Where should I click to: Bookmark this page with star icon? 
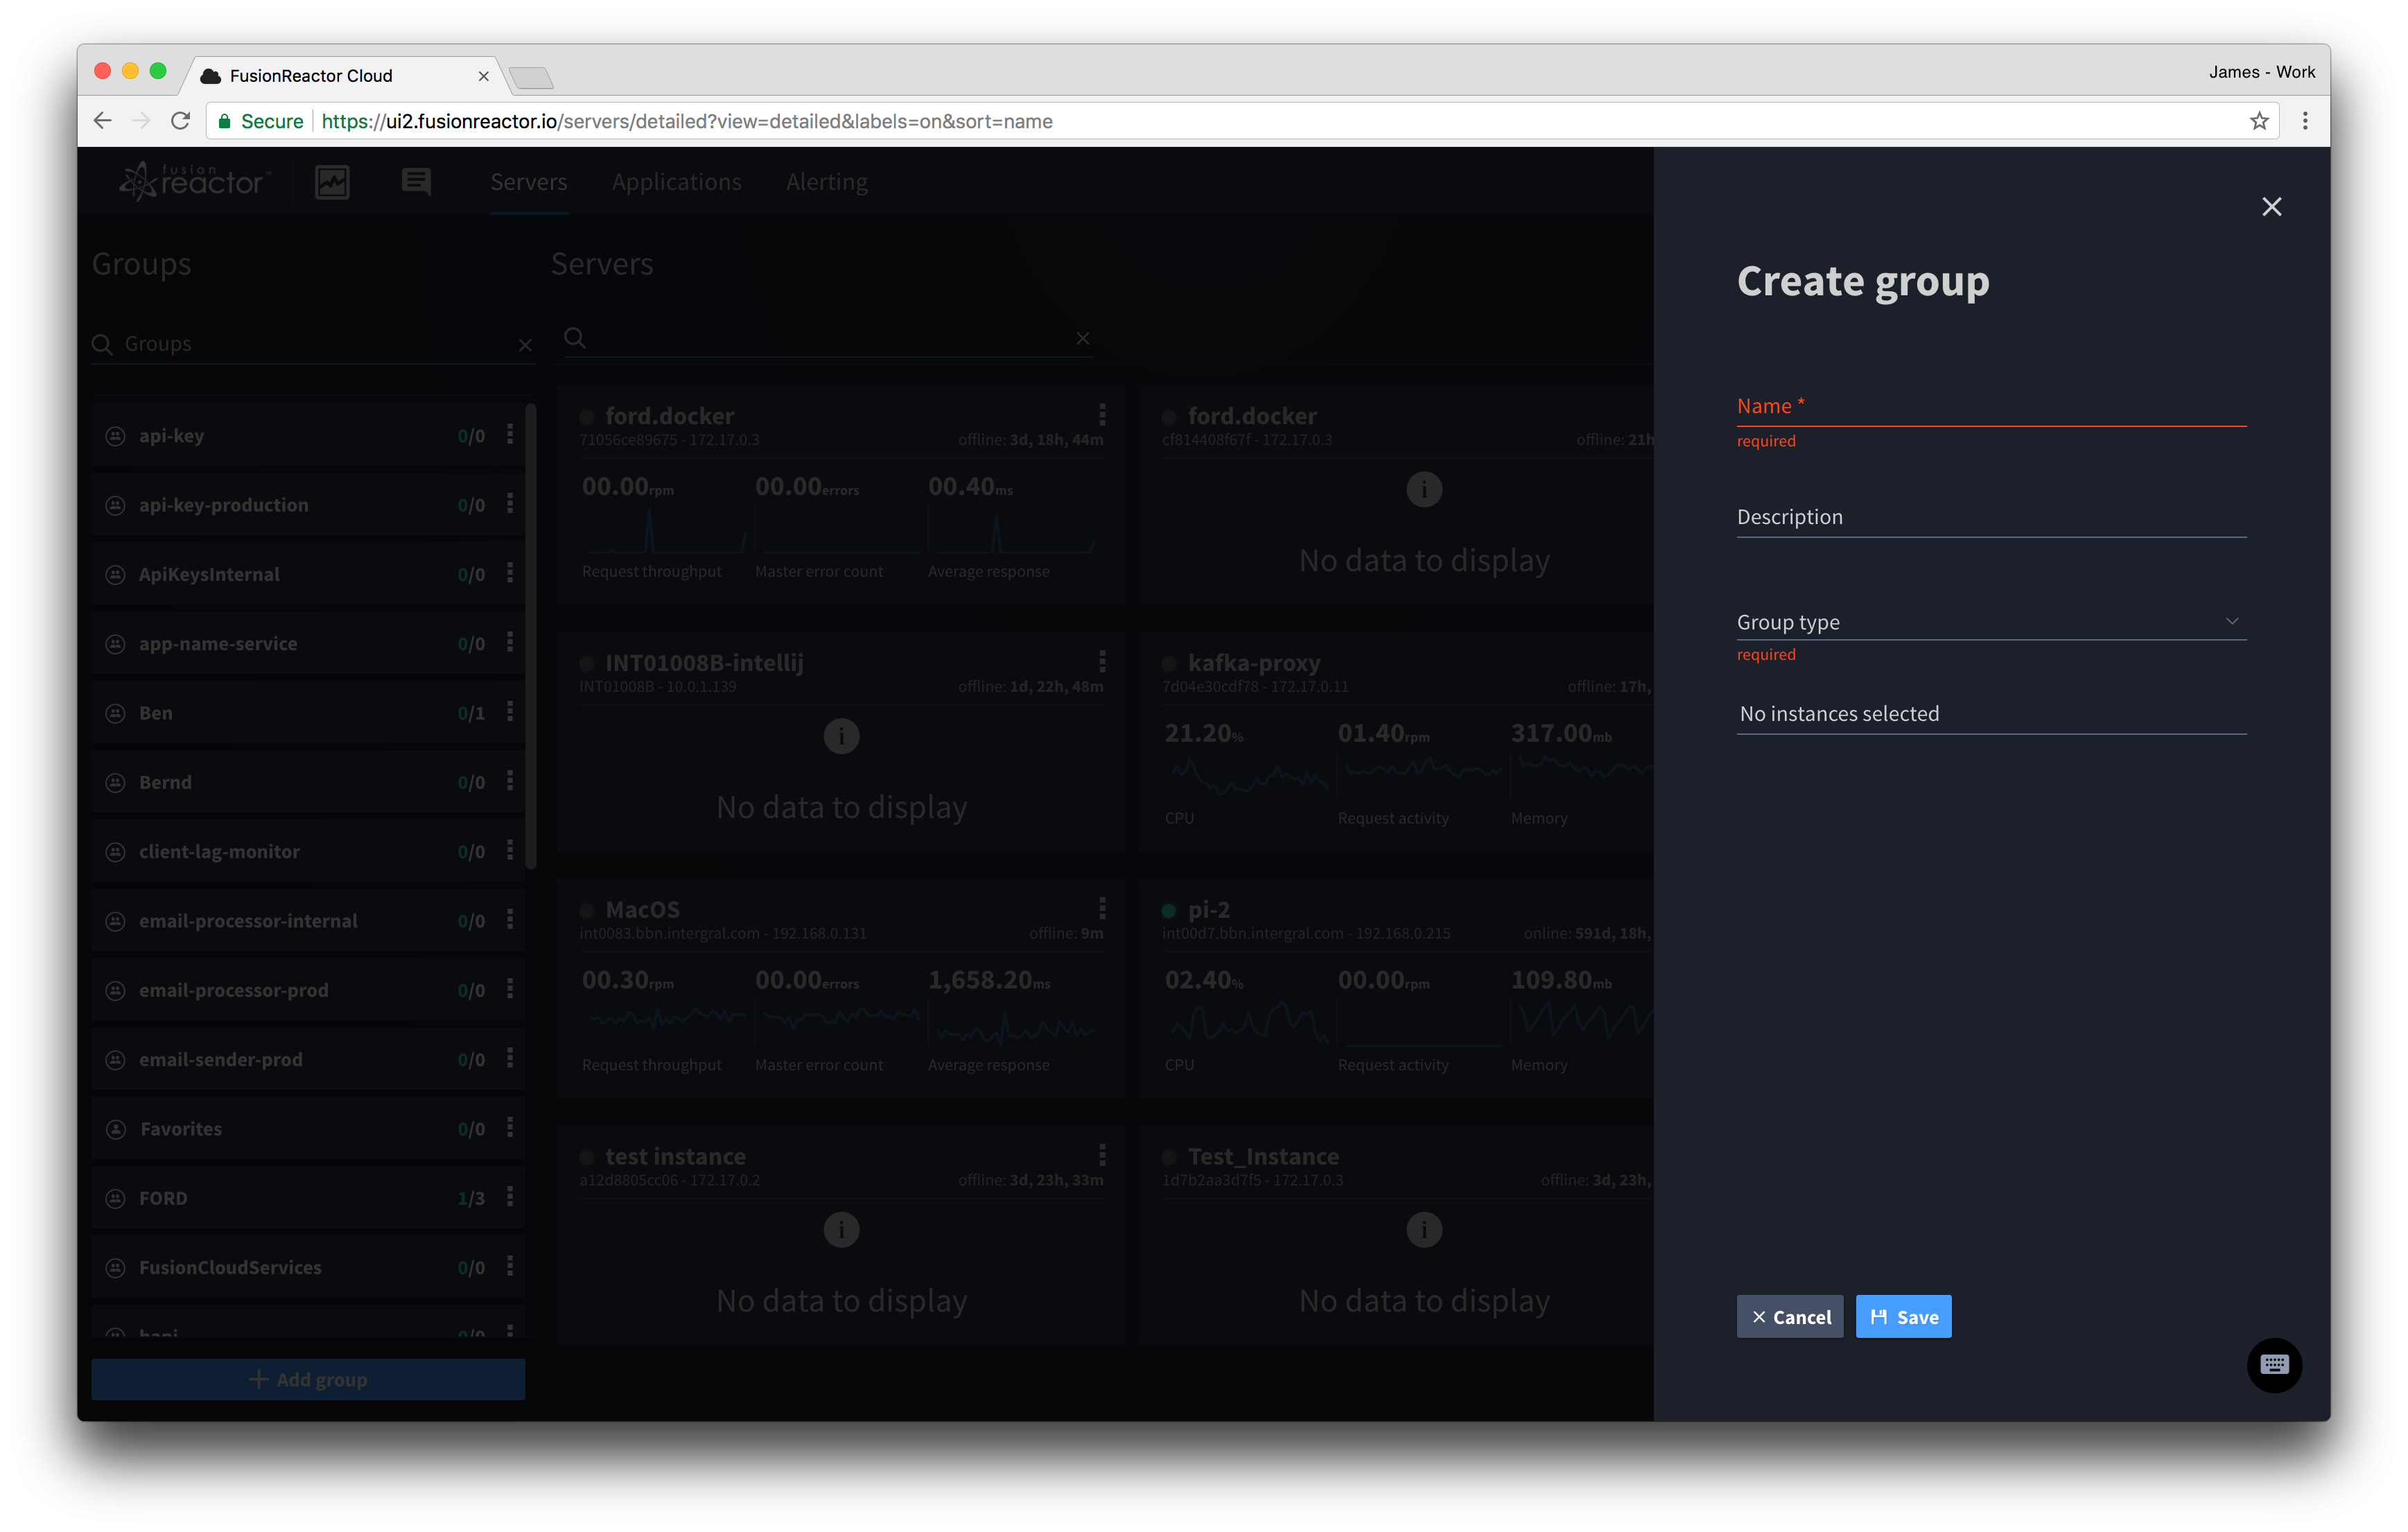(x=2259, y=121)
